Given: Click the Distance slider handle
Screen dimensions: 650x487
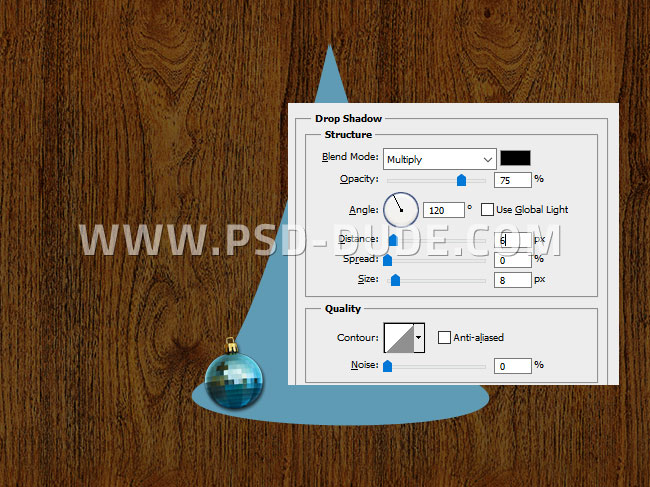Looking at the screenshot, I should [393, 240].
